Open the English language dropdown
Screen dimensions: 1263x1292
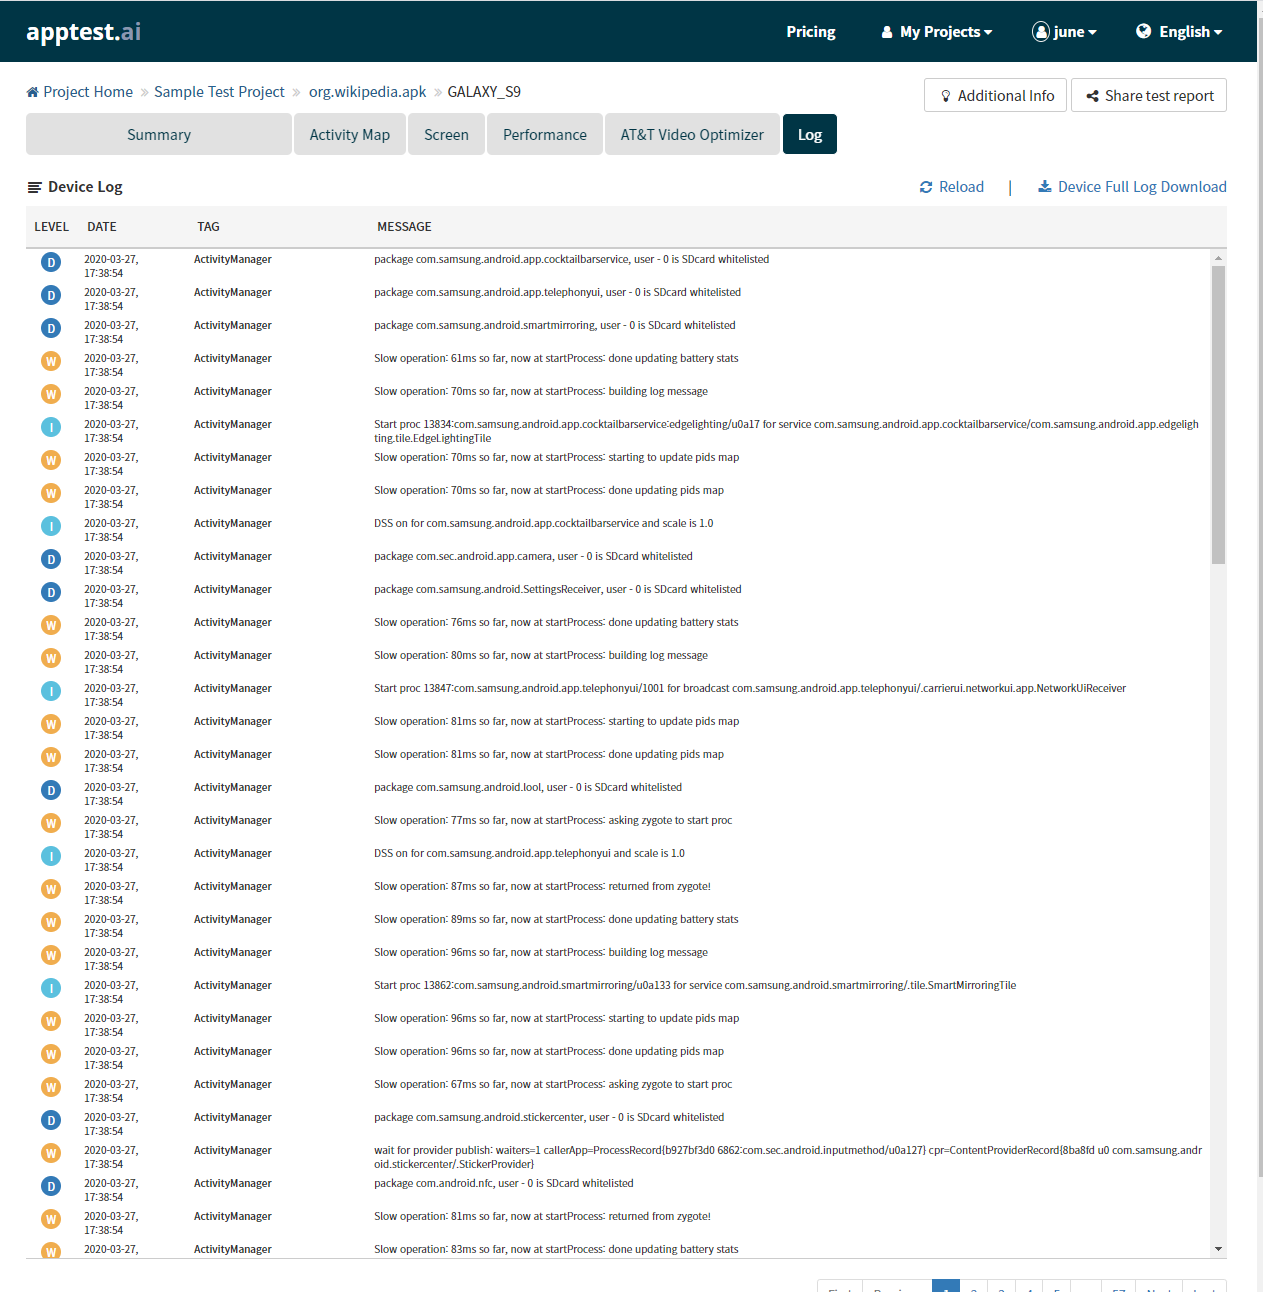1179,32
